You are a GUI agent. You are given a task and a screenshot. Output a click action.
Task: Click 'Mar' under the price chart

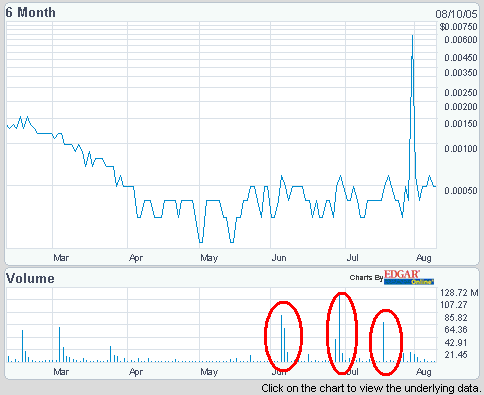(61, 258)
